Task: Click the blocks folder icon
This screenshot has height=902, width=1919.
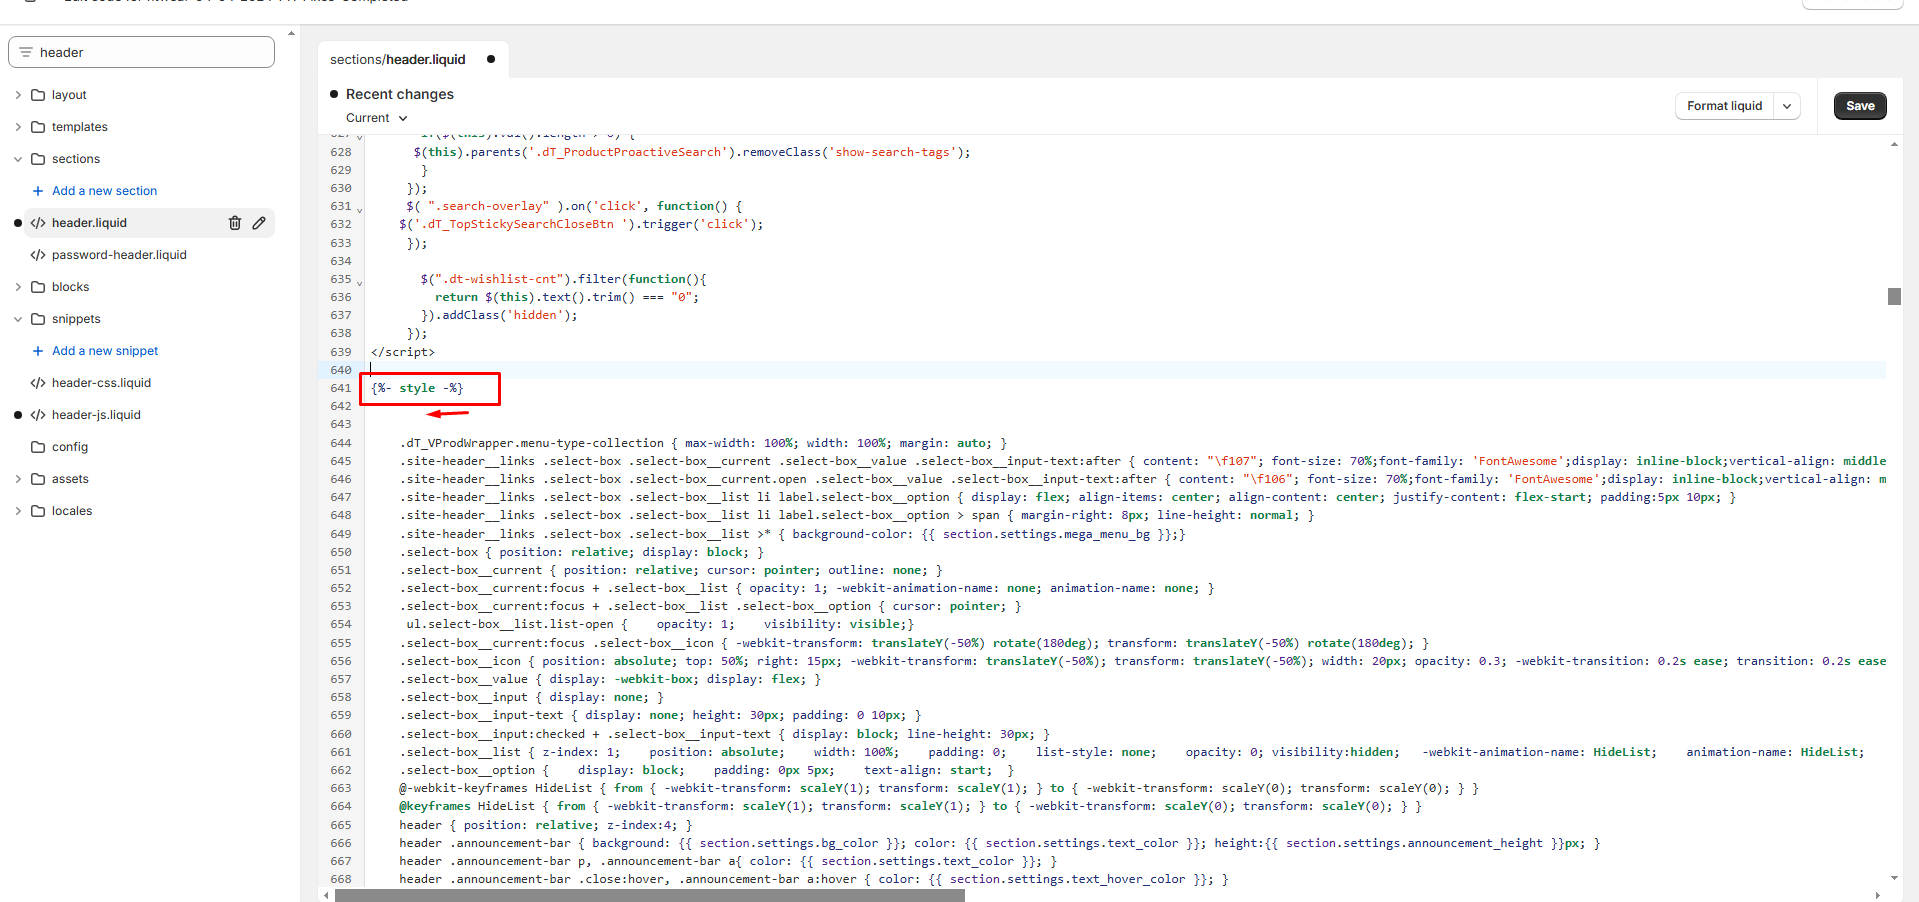Action: point(38,287)
